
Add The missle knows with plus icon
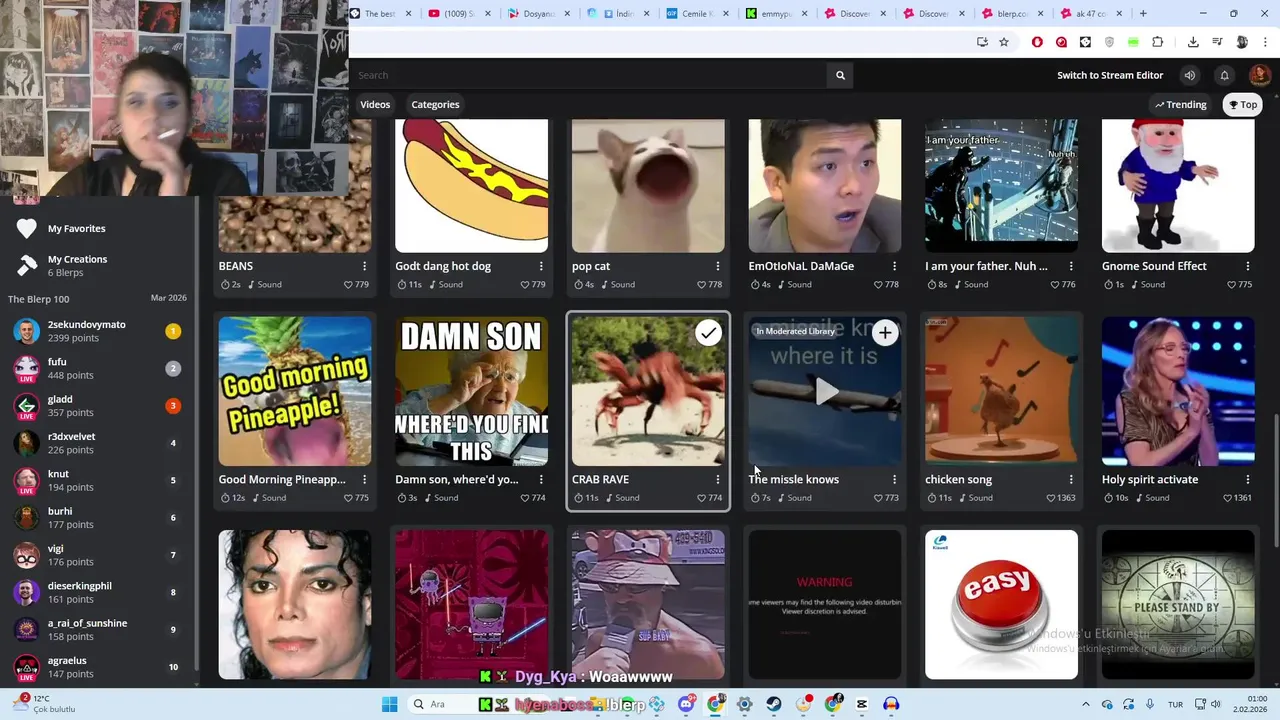click(885, 333)
